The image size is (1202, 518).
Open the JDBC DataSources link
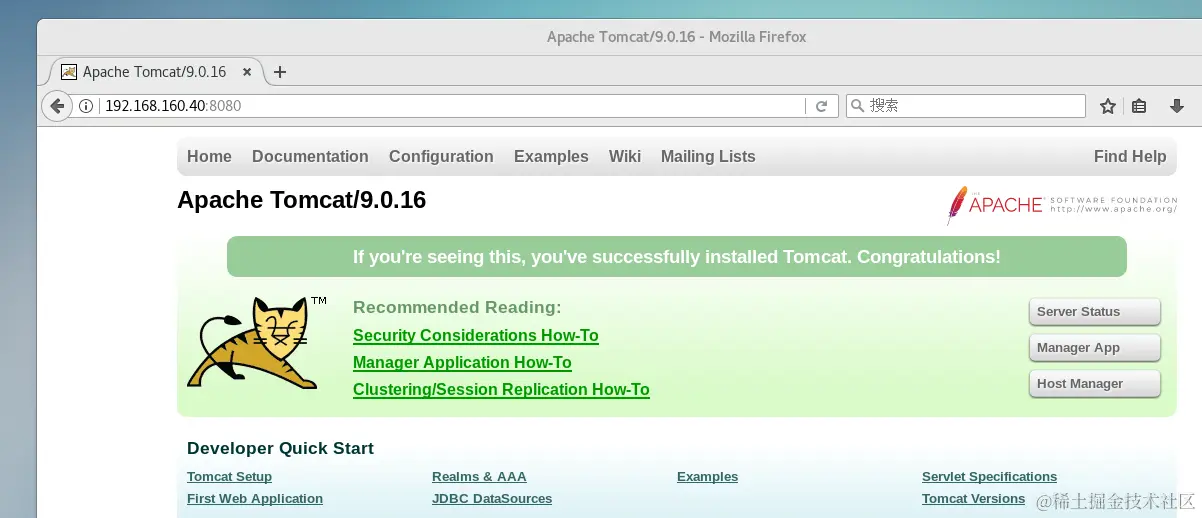click(492, 499)
